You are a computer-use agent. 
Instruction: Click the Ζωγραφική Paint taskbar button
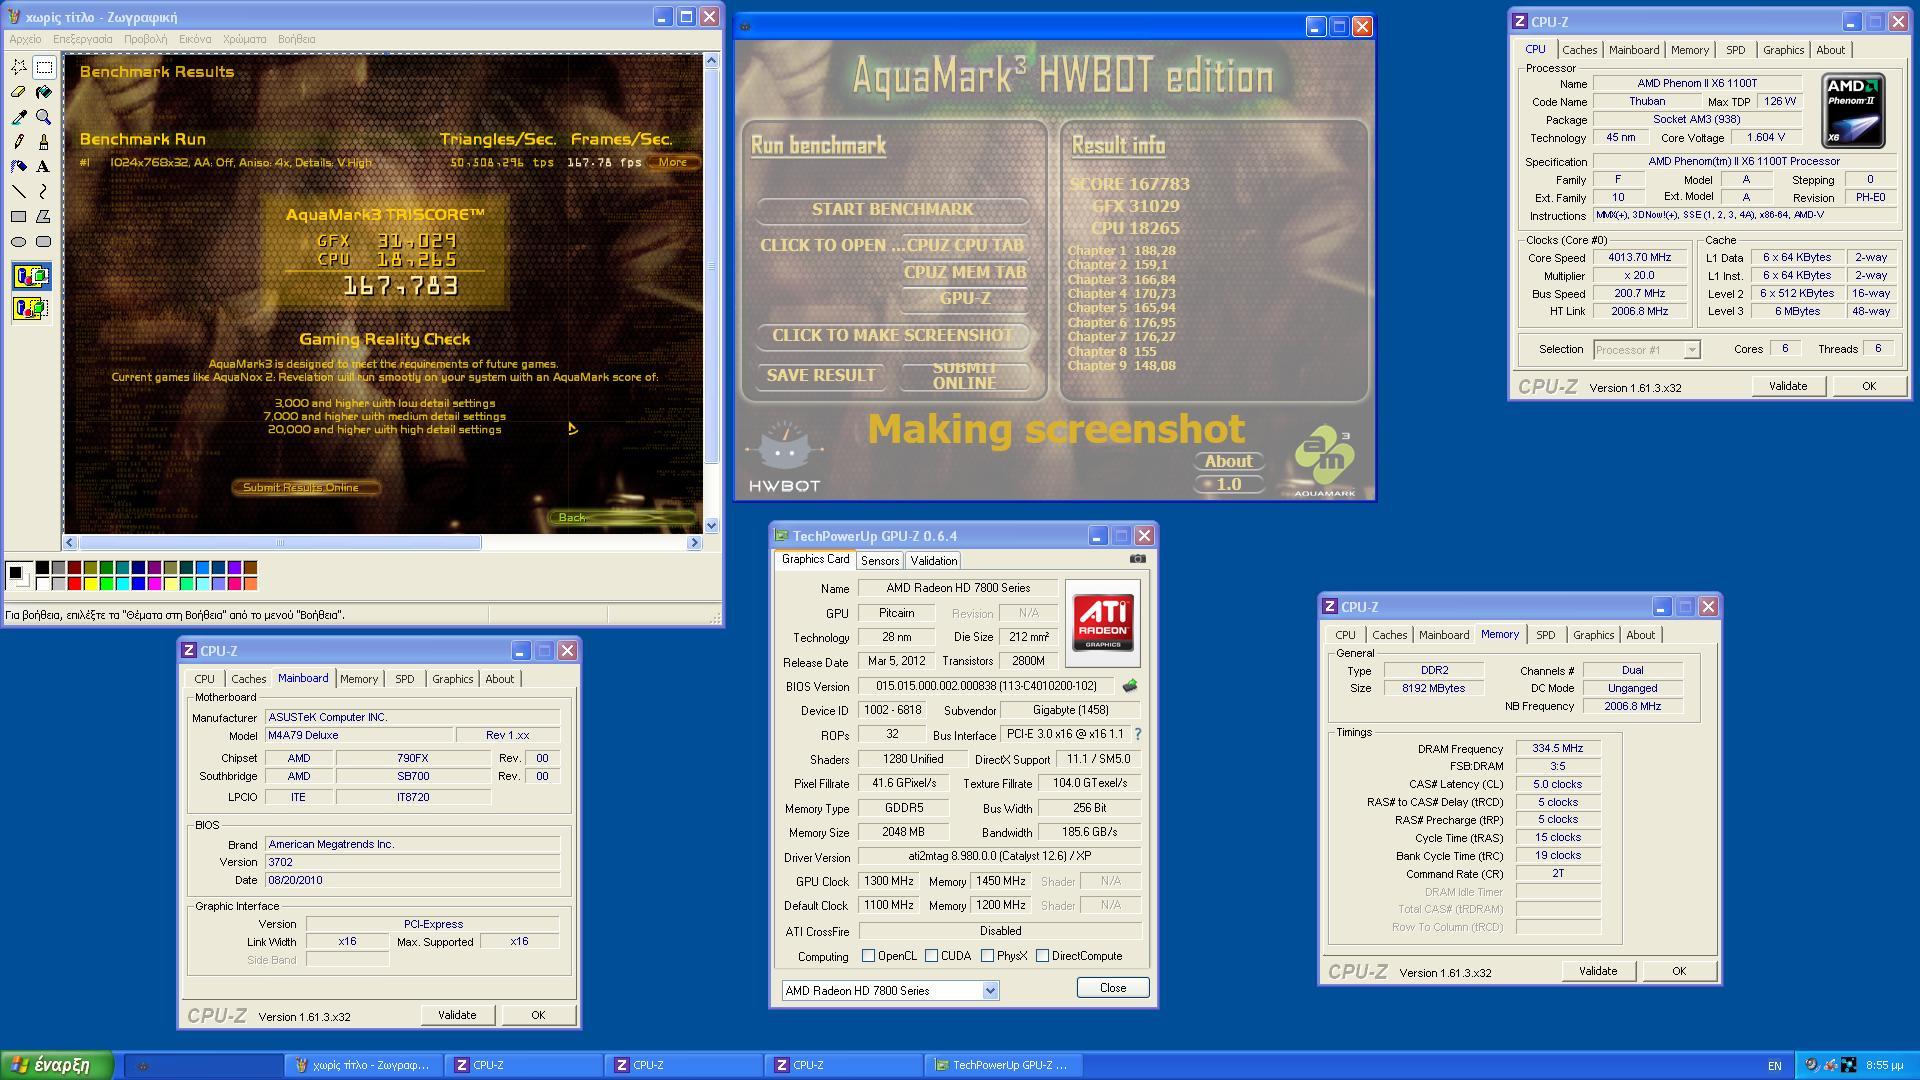362,1066
